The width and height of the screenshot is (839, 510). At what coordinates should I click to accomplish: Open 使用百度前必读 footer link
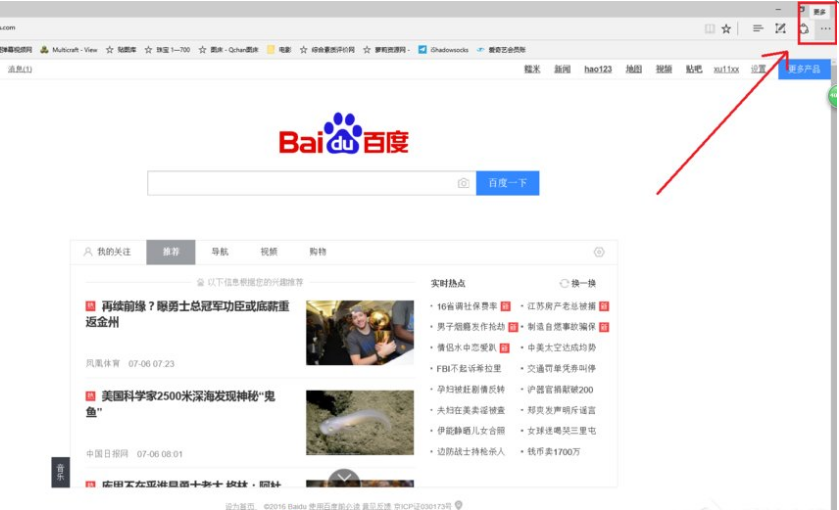(x=334, y=506)
